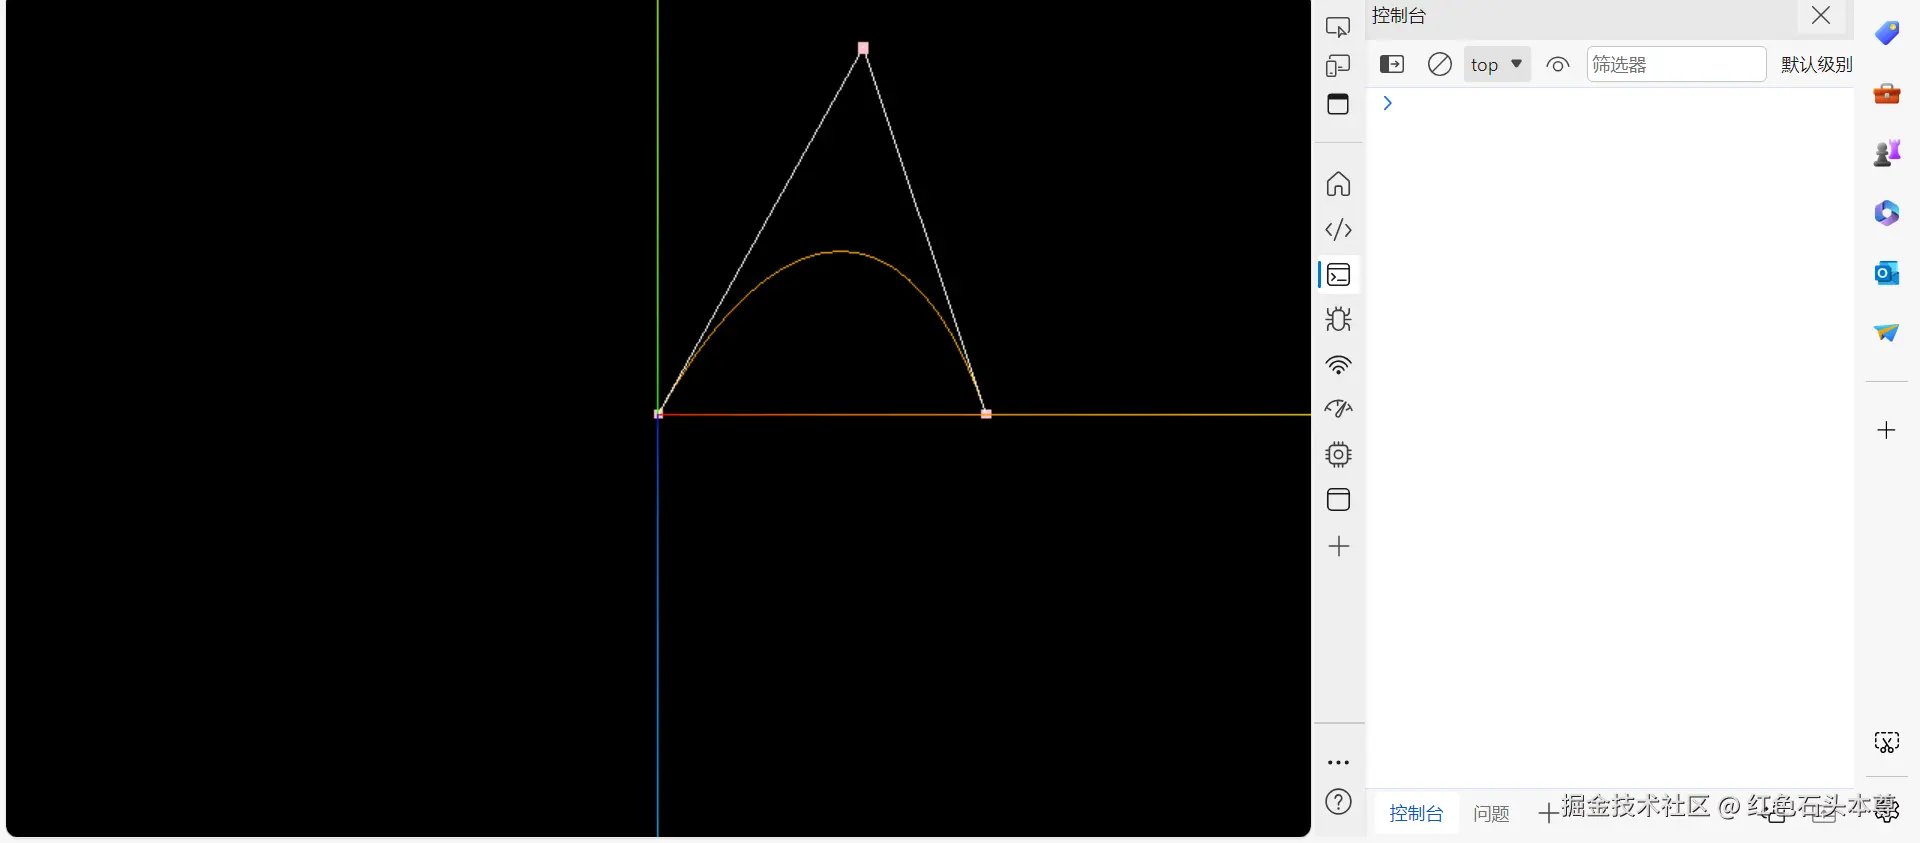Open the top context dropdown
Screen dimensions: 1920x843
[1497, 65]
